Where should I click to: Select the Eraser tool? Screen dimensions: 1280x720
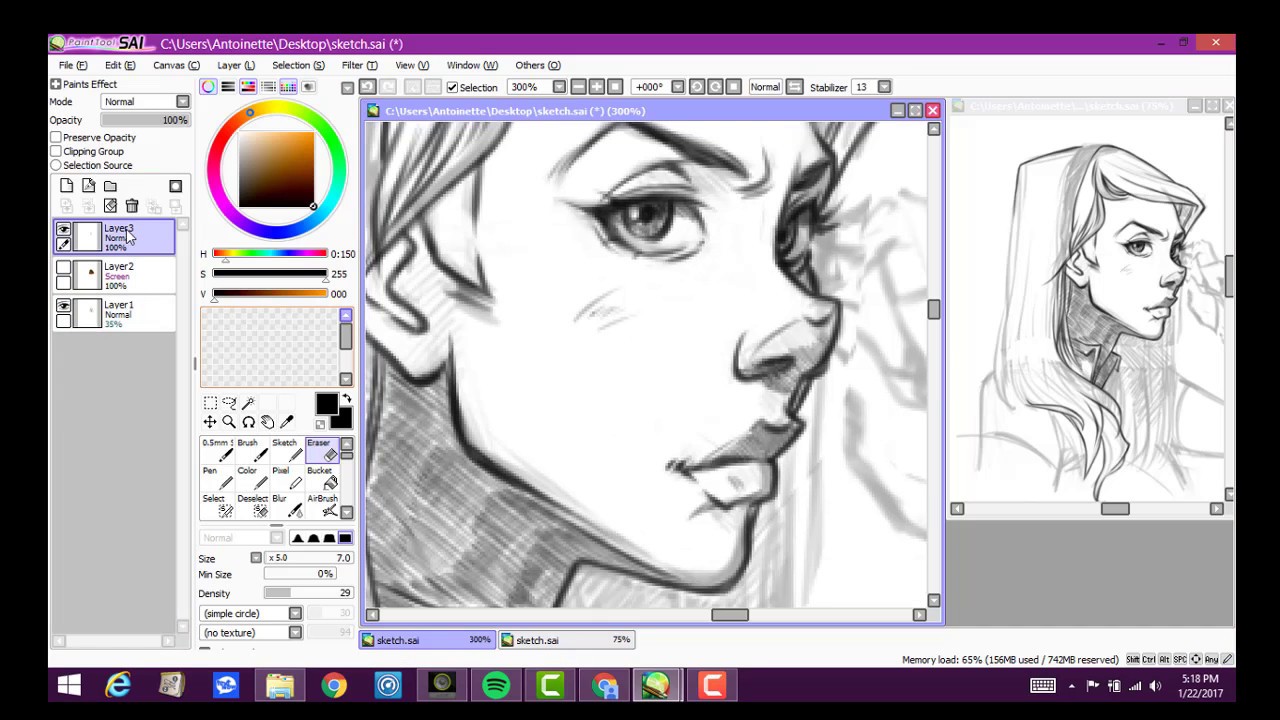320,450
